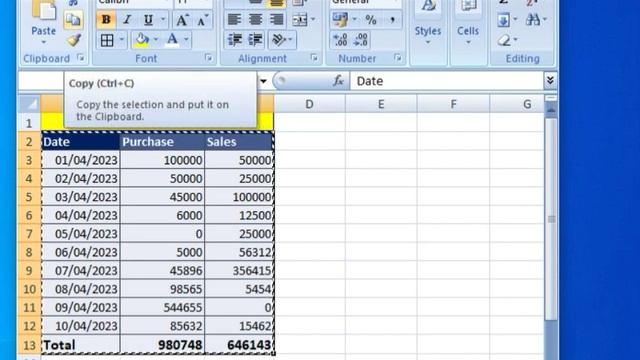Click the Select All corner box
Image resolution: width=640 pixels, height=360 pixels.
click(x=29, y=104)
